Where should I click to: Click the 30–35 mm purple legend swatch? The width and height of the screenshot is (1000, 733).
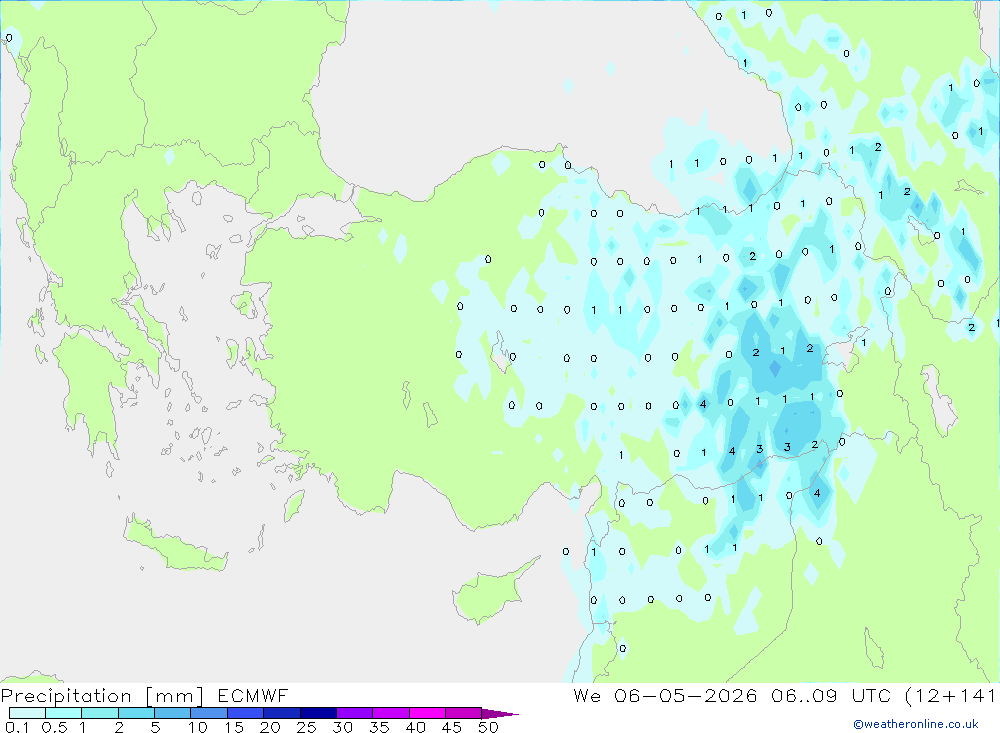tap(355, 713)
